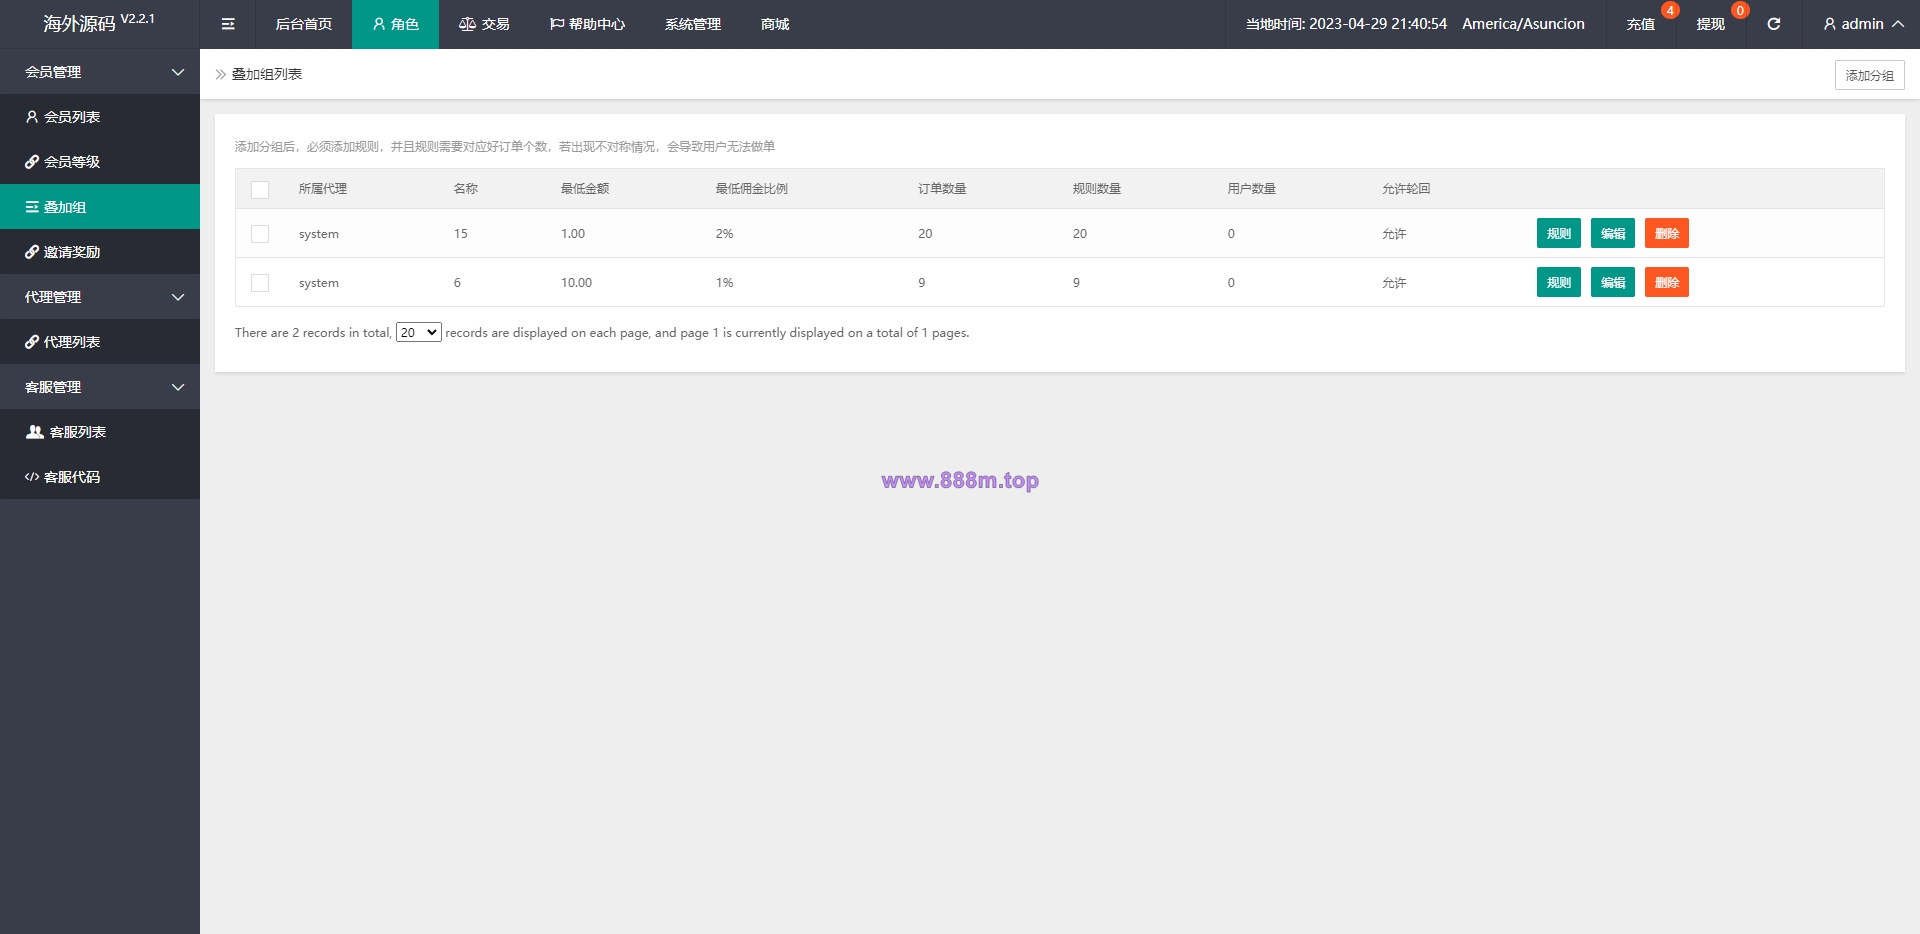Screen dimensions: 1920x934
Task: Collapse the 会员管理 sidebar section
Action: 100,72
